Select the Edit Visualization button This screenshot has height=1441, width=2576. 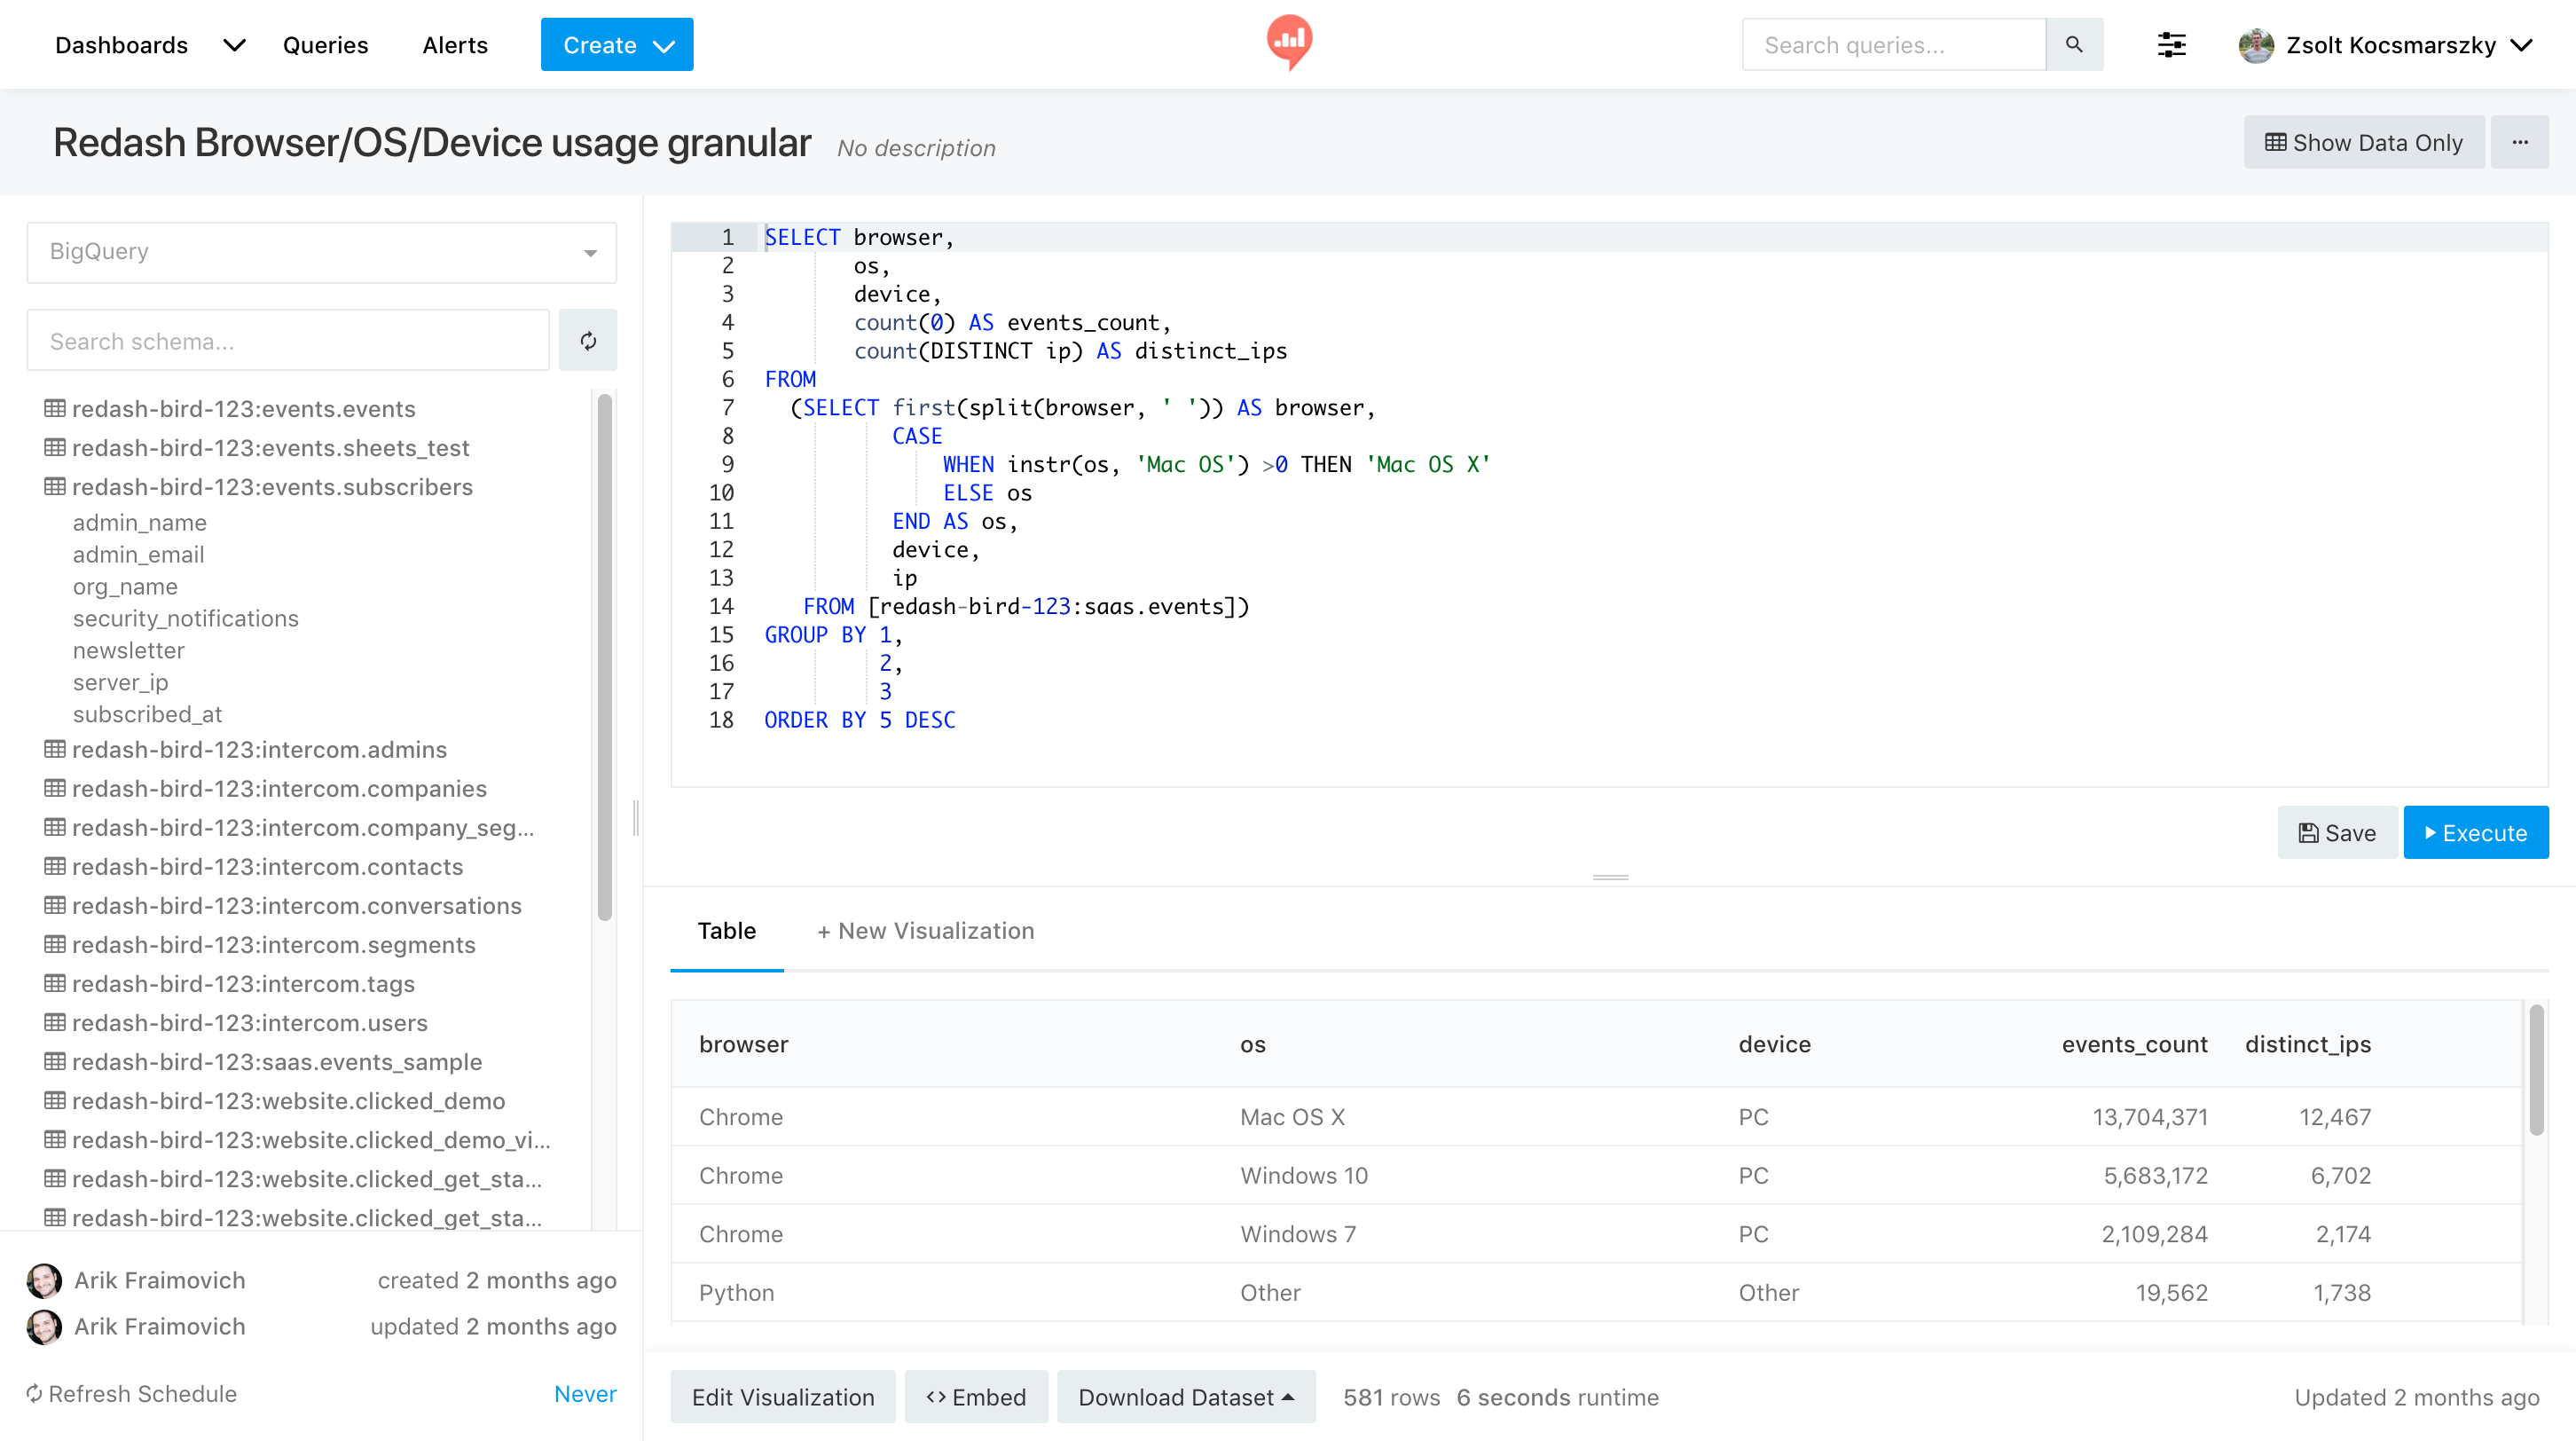point(784,1397)
